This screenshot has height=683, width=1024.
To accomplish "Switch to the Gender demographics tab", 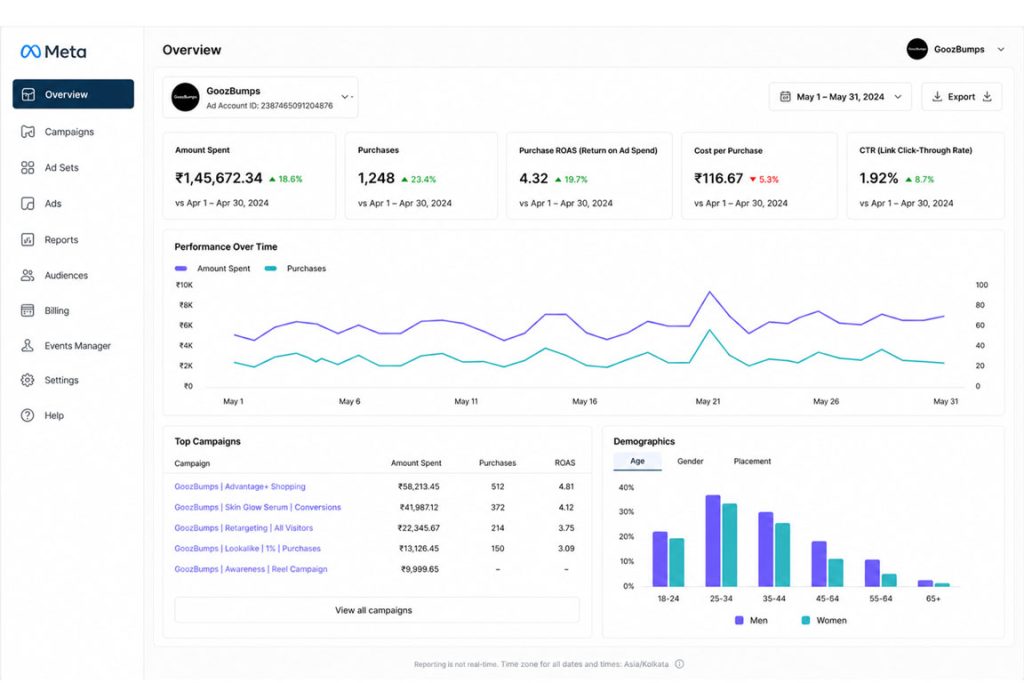I will click(x=690, y=461).
